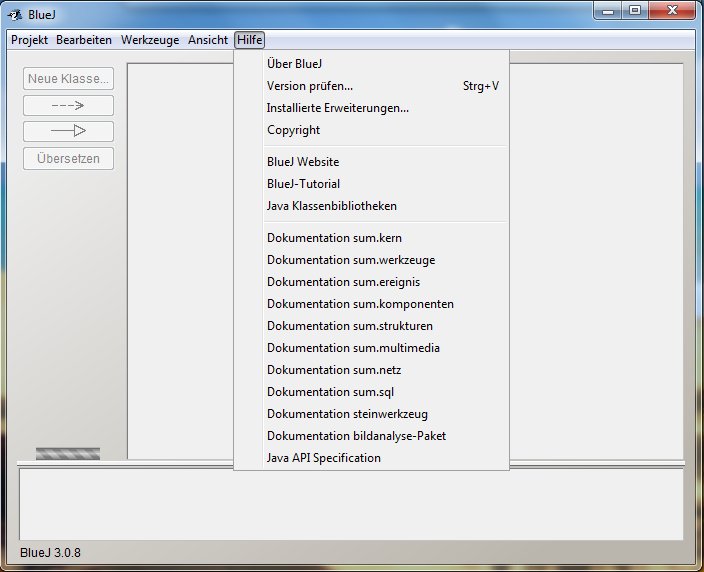Open the Bearbeiten menu
704x572 pixels.
(84, 40)
